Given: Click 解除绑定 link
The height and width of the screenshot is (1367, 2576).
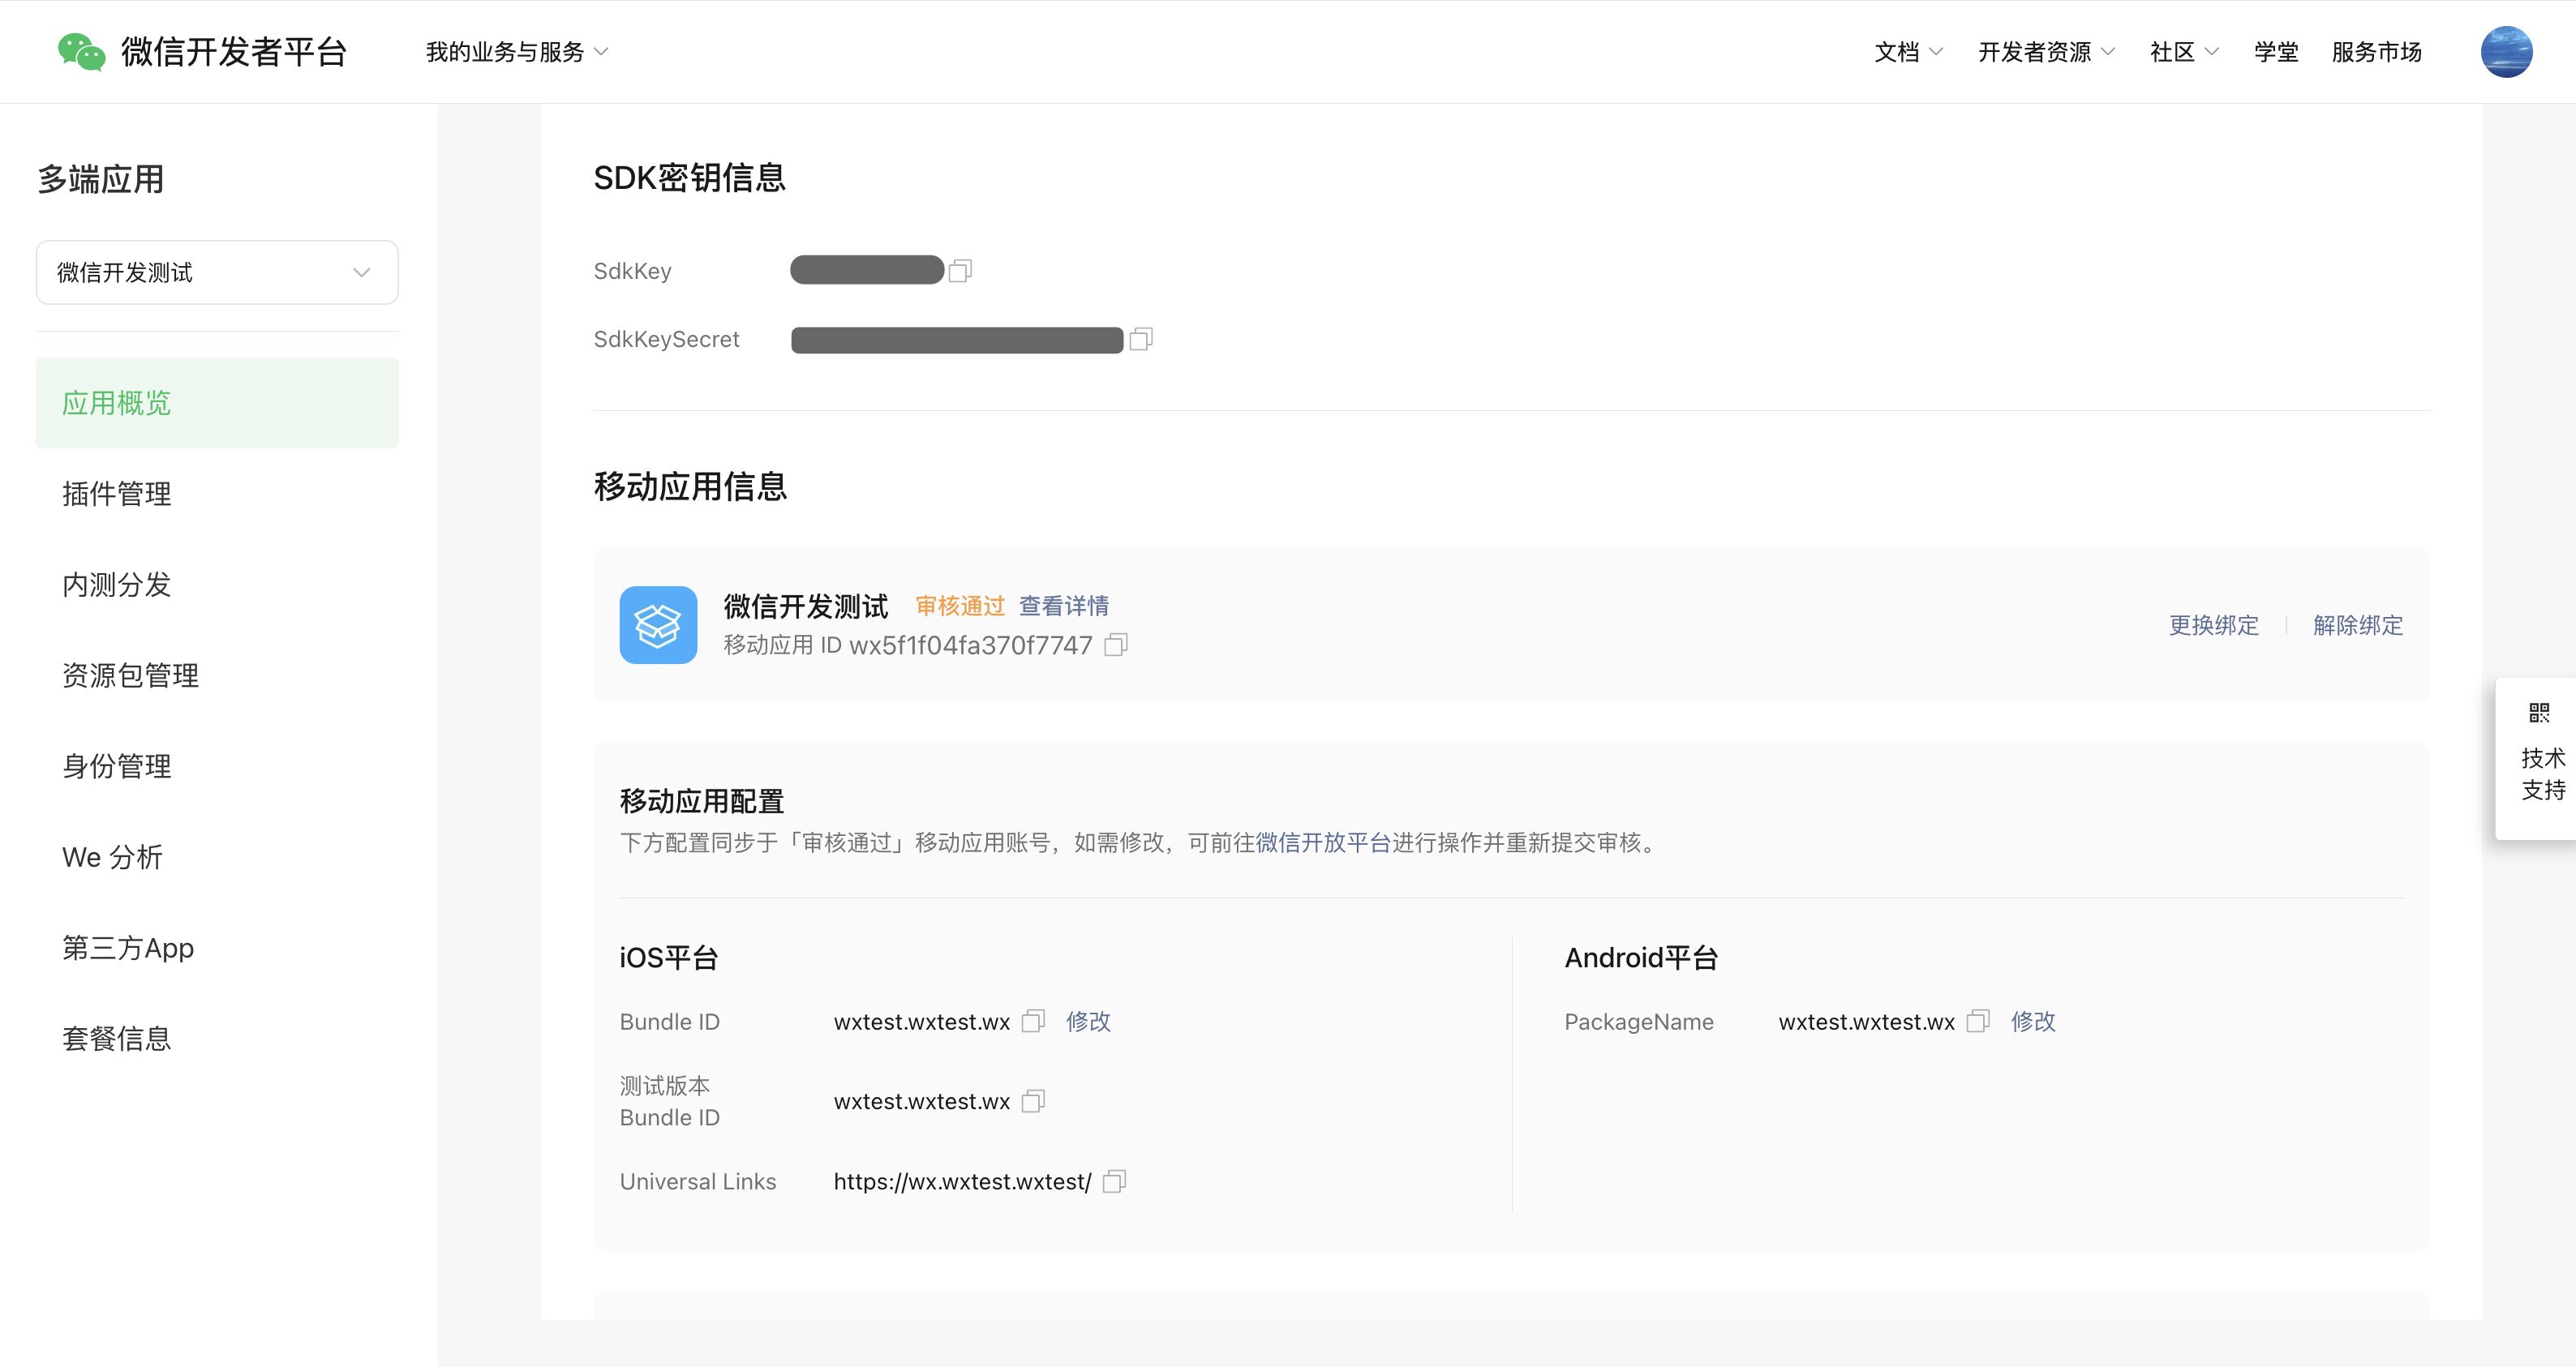Looking at the screenshot, I should tap(2357, 625).
